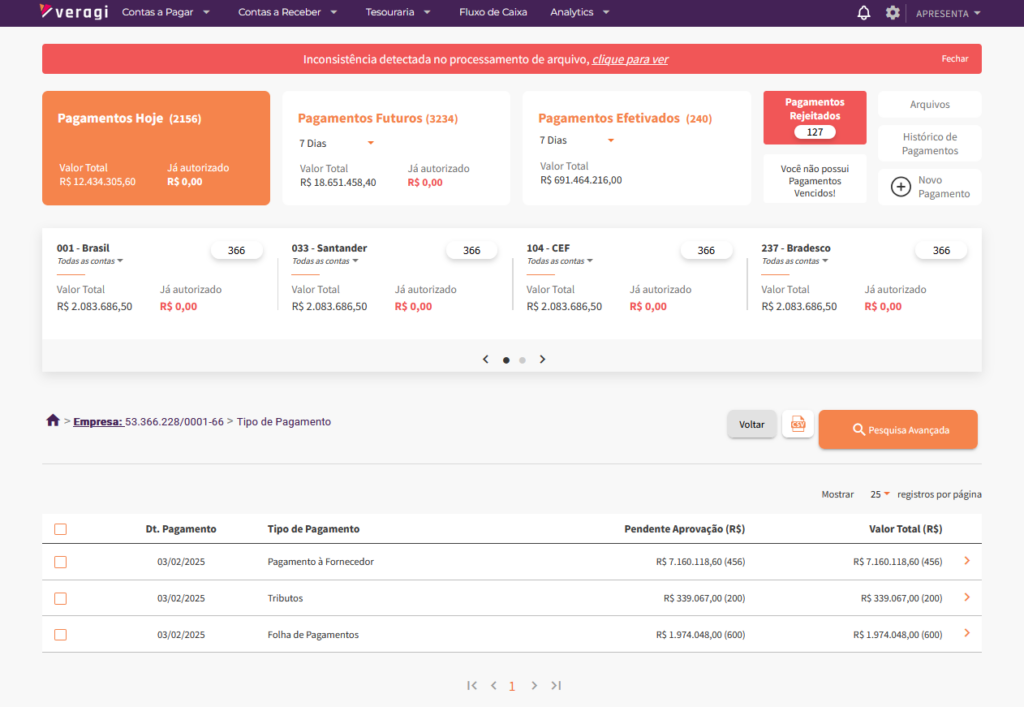1024x707 pixels.
Task: Open the 001 - Brasil Todas as contas dropdown
Action: coord(90,261)
